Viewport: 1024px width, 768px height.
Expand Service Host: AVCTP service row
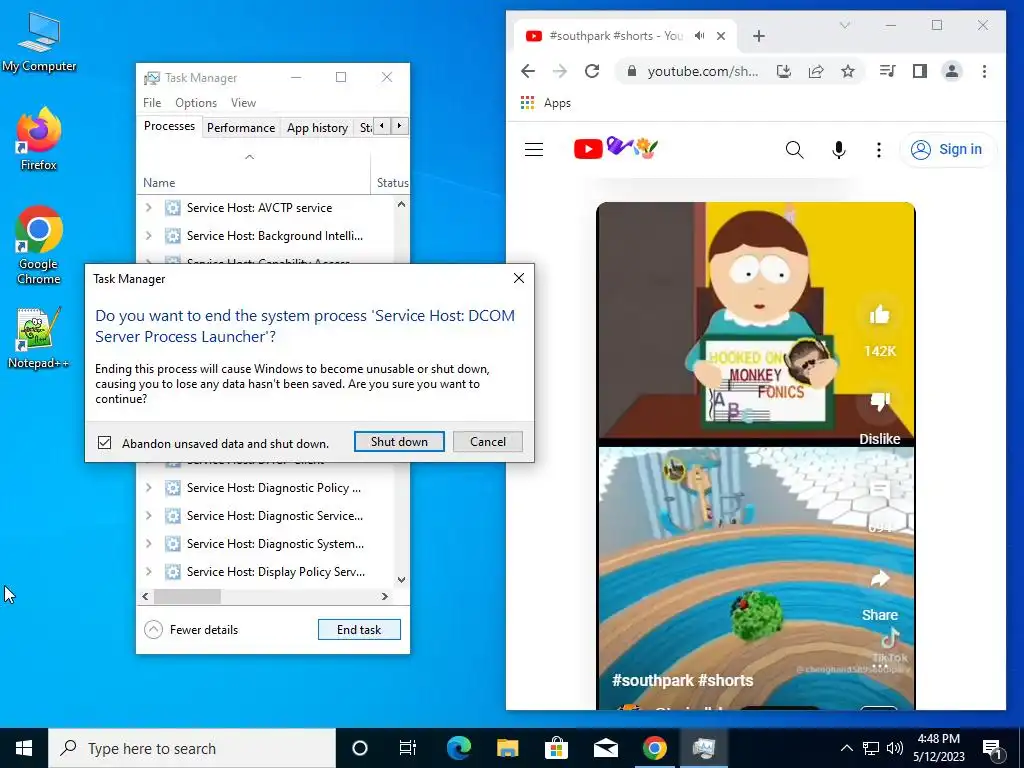click(149, 208)
